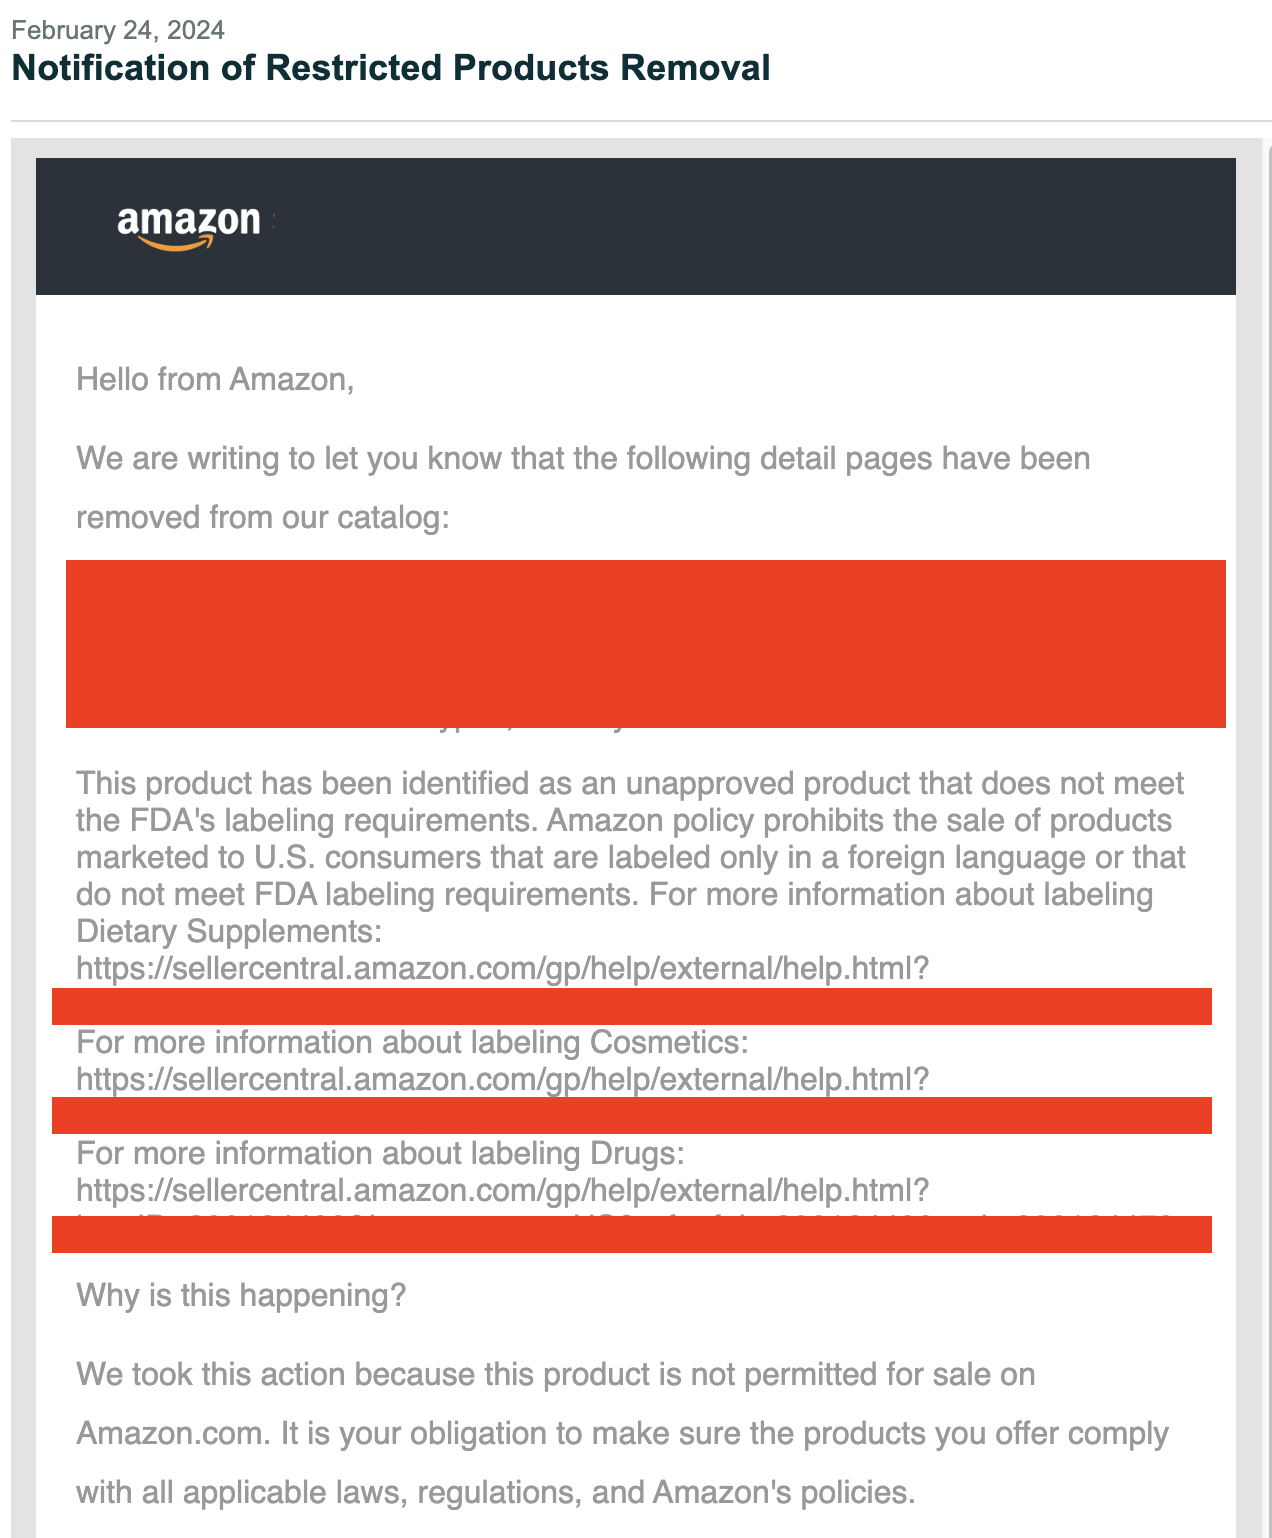This screenshot has height=1538, width=1272.
Task: Open the Dietary Supplements sellercentral help link
Action: tap(503, 968)
